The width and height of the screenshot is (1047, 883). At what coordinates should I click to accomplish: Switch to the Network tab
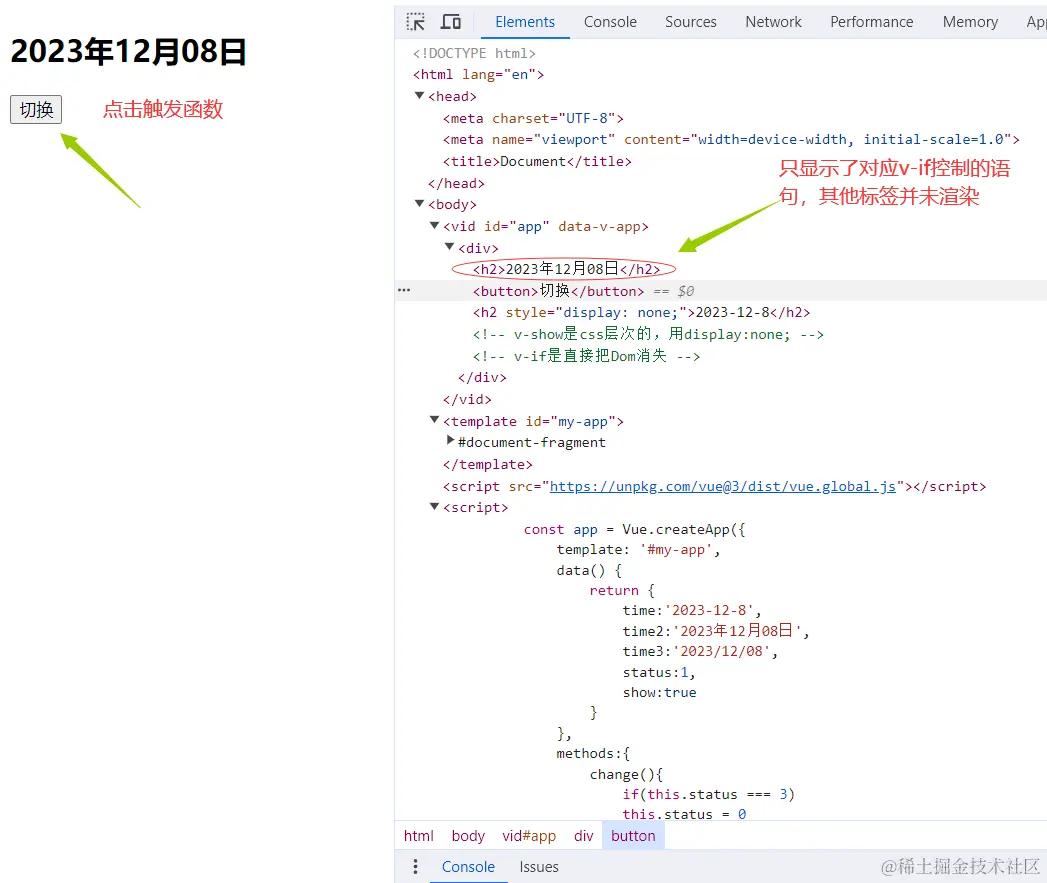tap(773, 22)
